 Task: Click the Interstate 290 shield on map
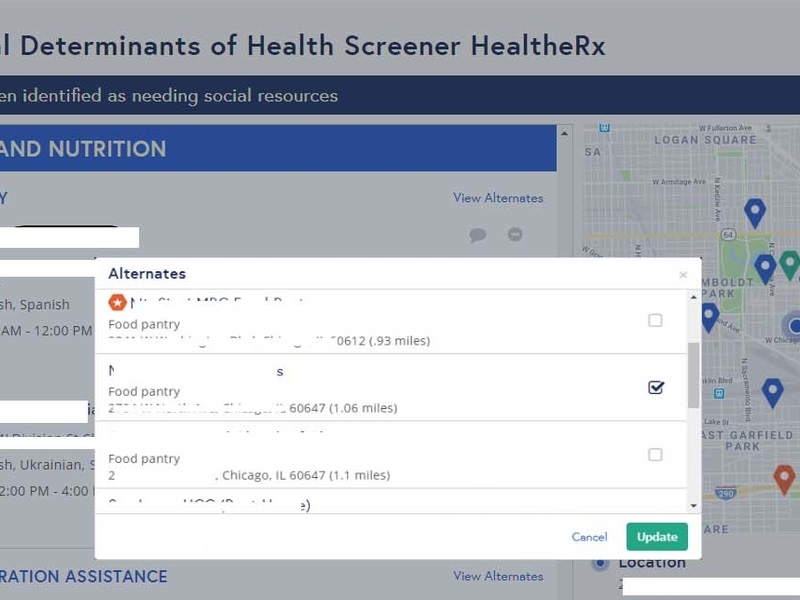coord(725,493)
